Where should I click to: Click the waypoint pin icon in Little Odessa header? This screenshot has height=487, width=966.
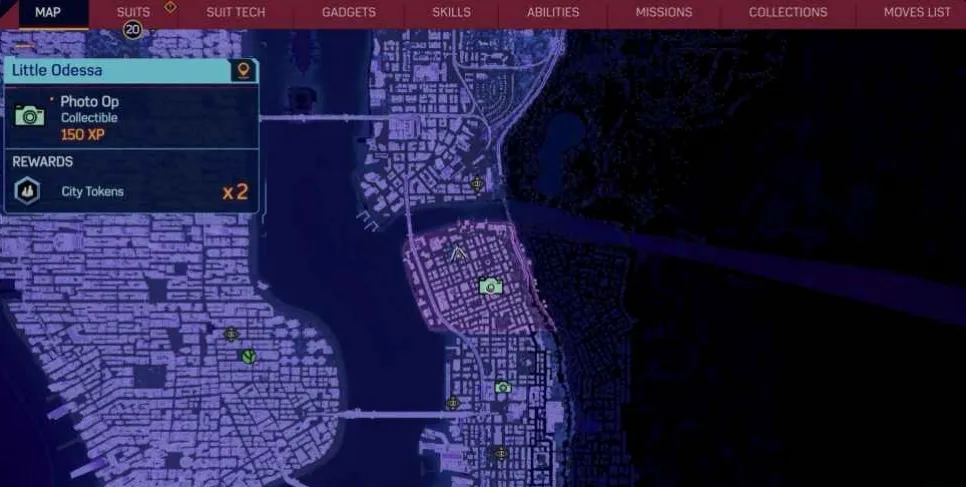[x=243, y=70]
